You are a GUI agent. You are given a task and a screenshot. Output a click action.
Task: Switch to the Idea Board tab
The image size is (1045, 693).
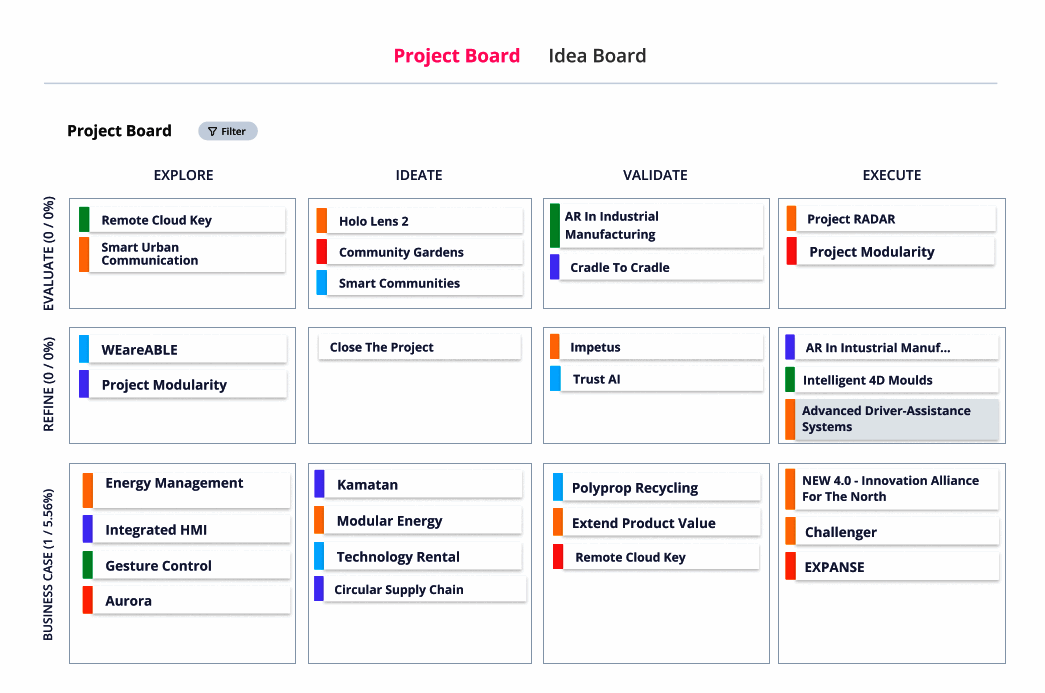(597, 56)
